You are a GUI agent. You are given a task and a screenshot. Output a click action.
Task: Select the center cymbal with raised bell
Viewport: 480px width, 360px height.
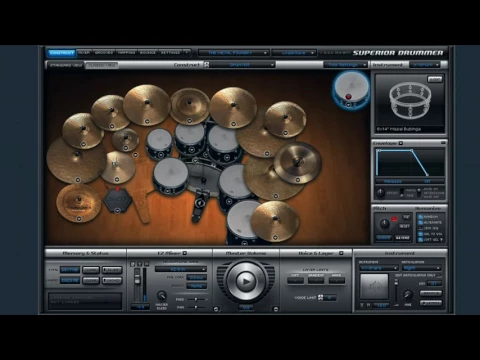click(x=190, y=105)
